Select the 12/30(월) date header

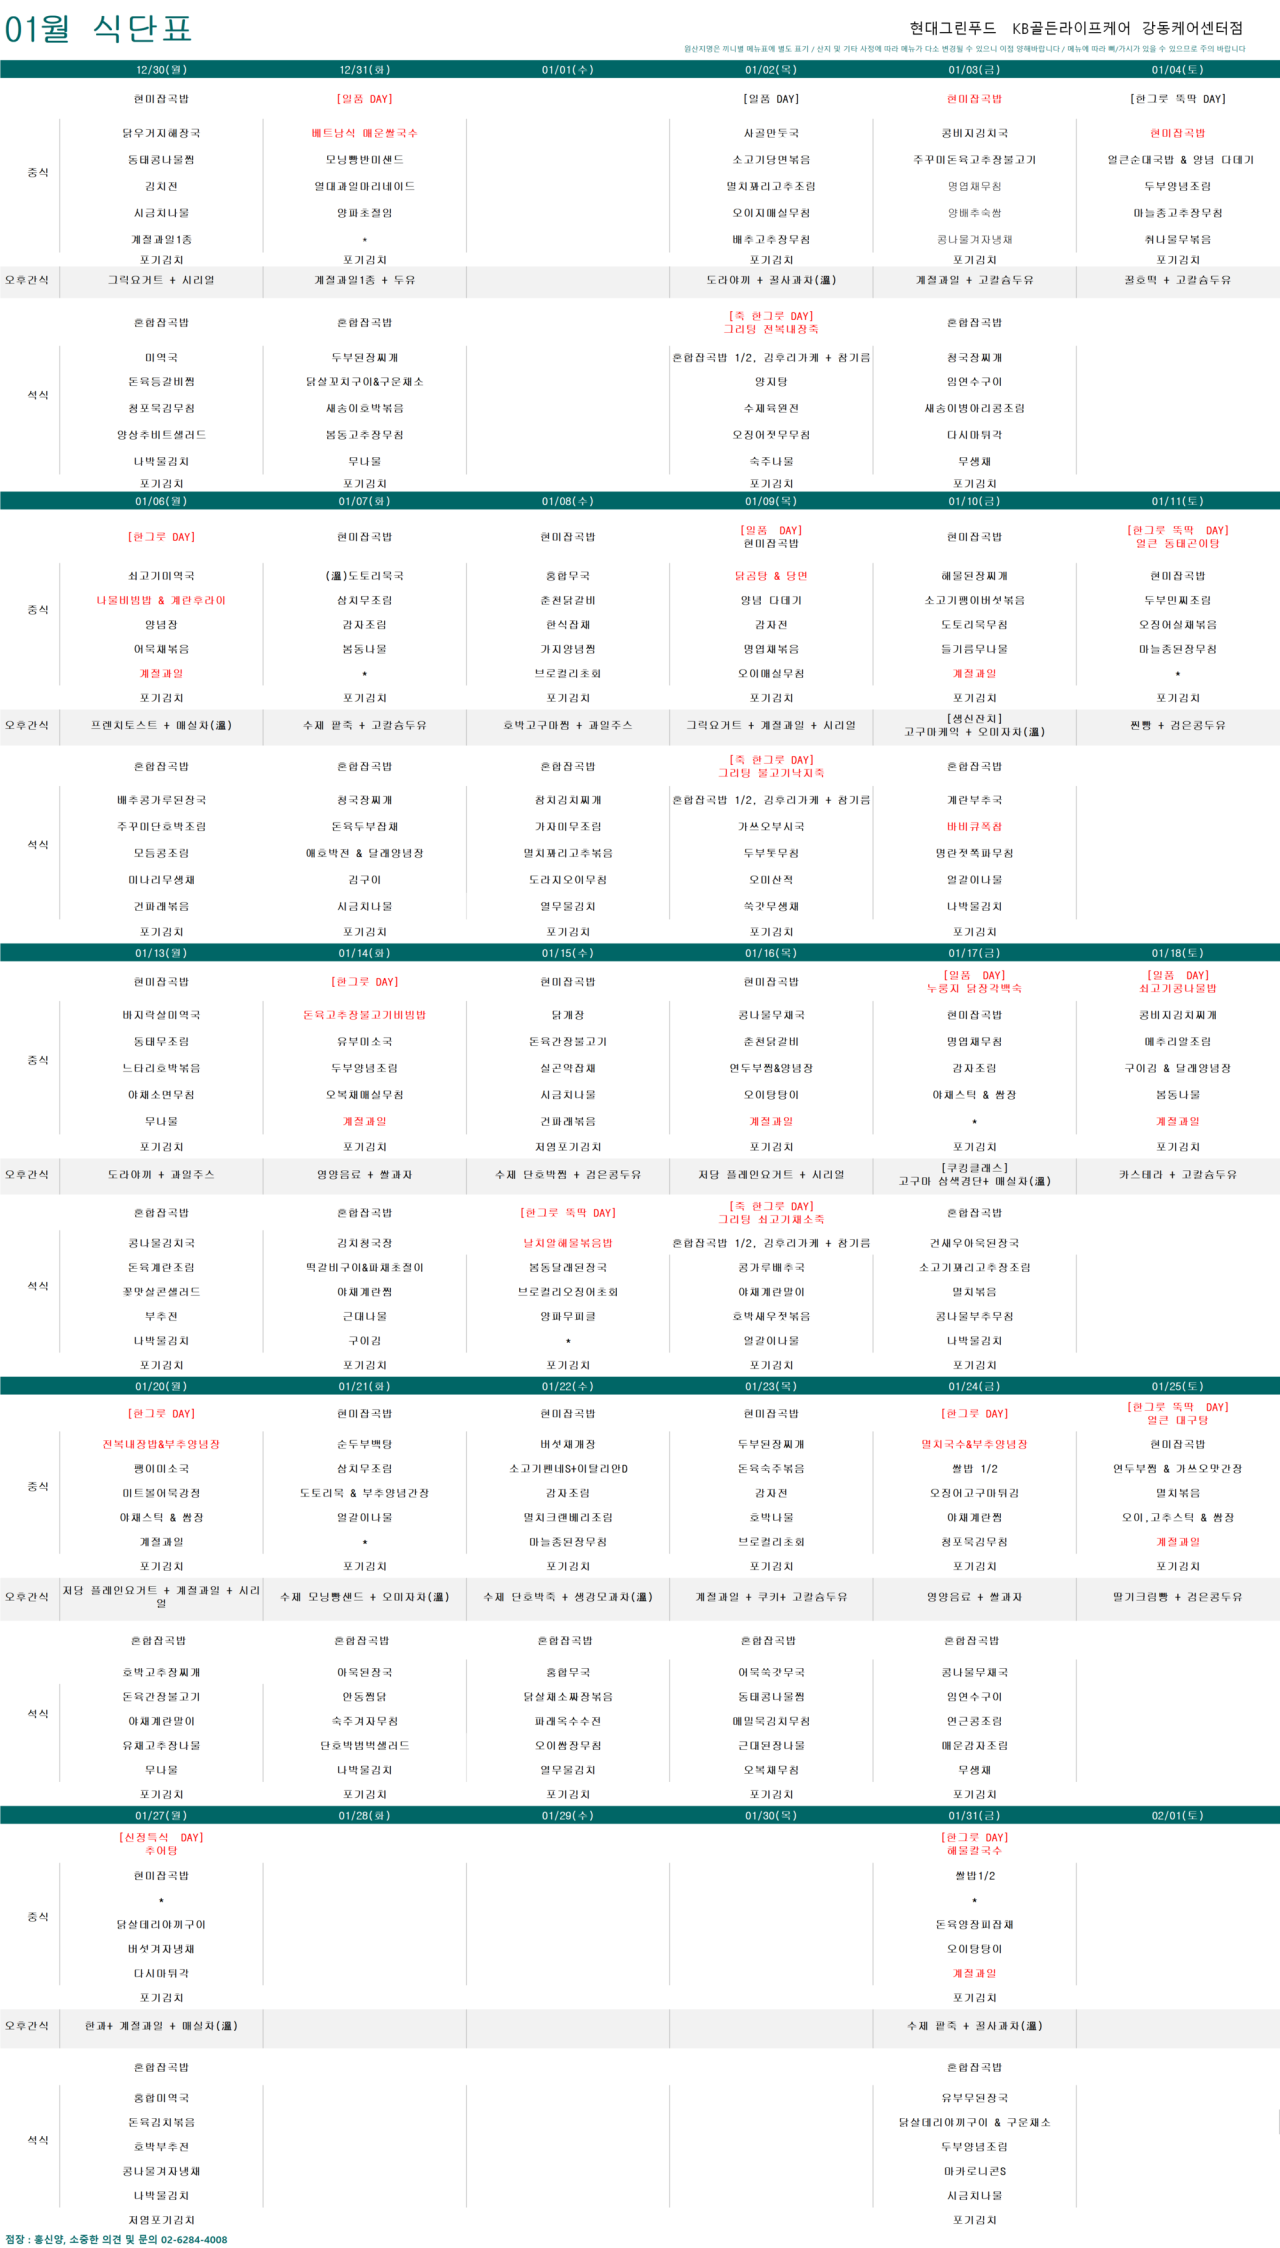pyautogui.click(x=161, y=70)
